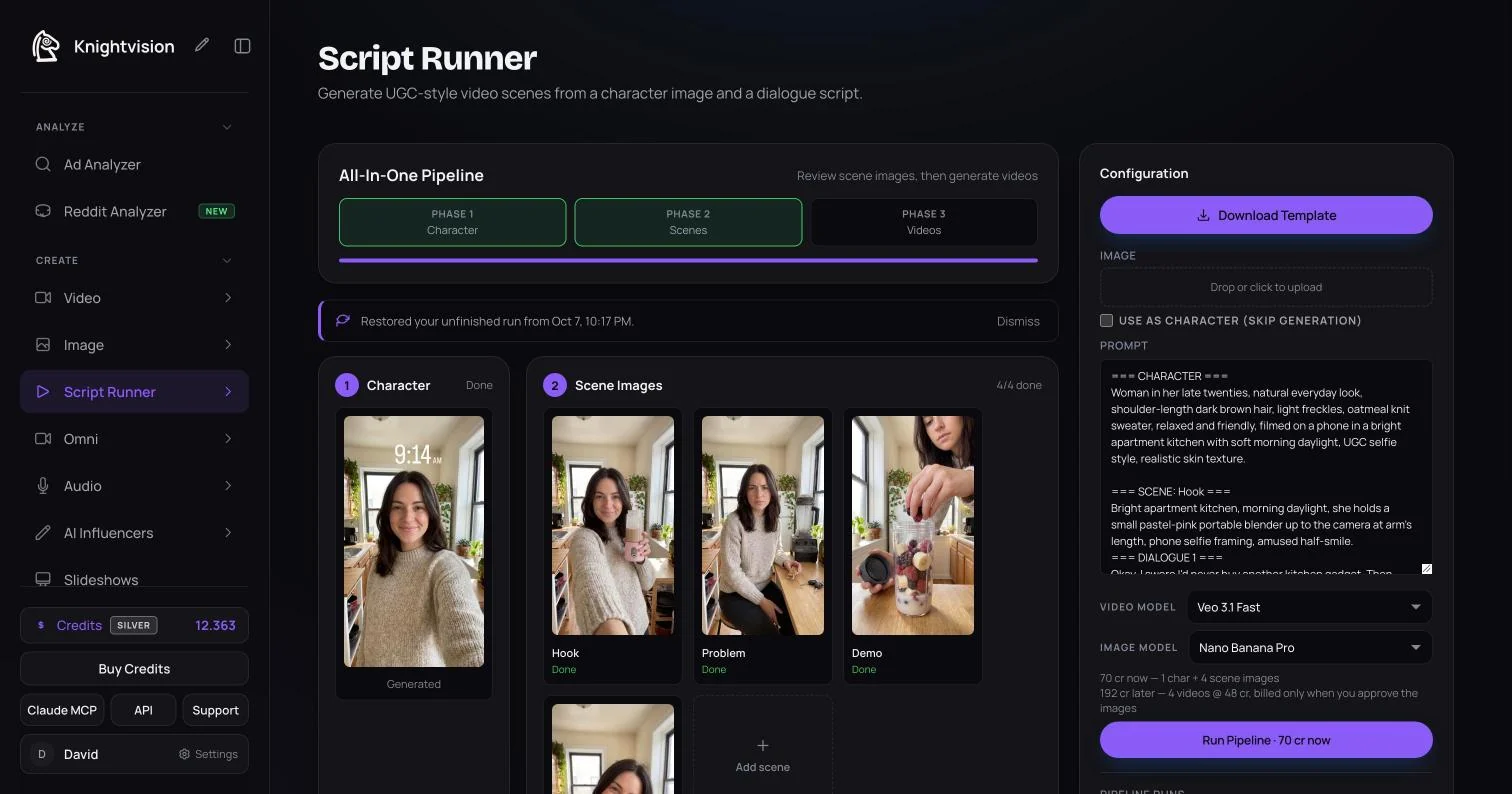This screenshot has height=794, width=1512.
Task: Expand the Video submenu chevron
Action: (x=228, y=298)
